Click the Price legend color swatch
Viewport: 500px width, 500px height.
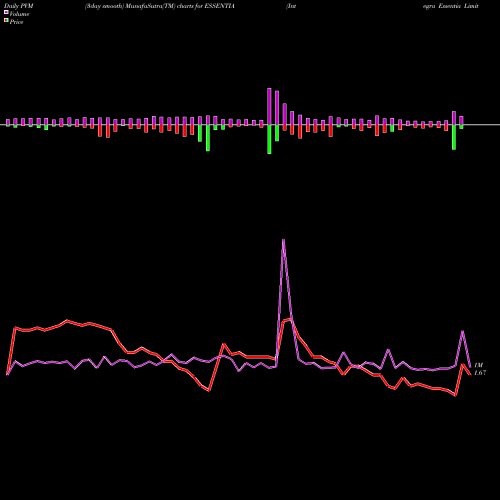(6, 21)
